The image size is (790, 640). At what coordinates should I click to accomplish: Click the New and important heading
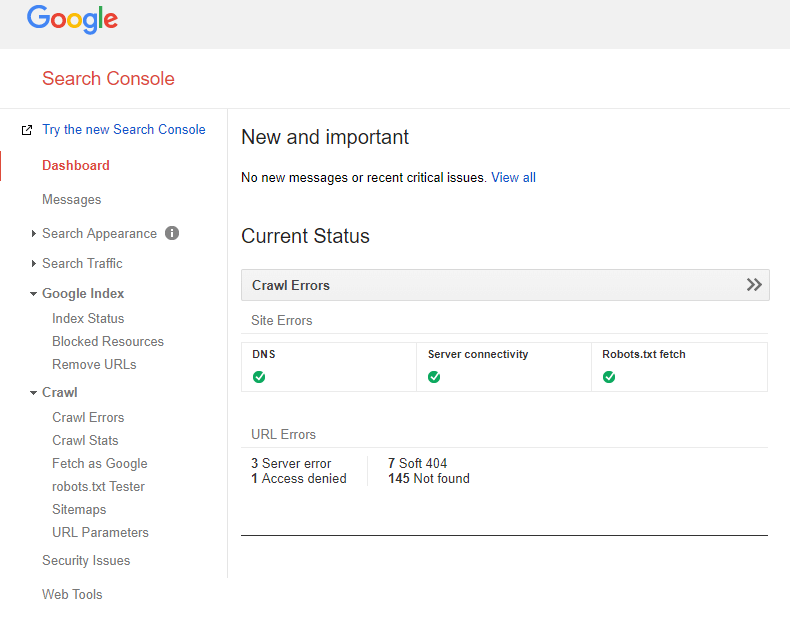[x=325, y=137]
